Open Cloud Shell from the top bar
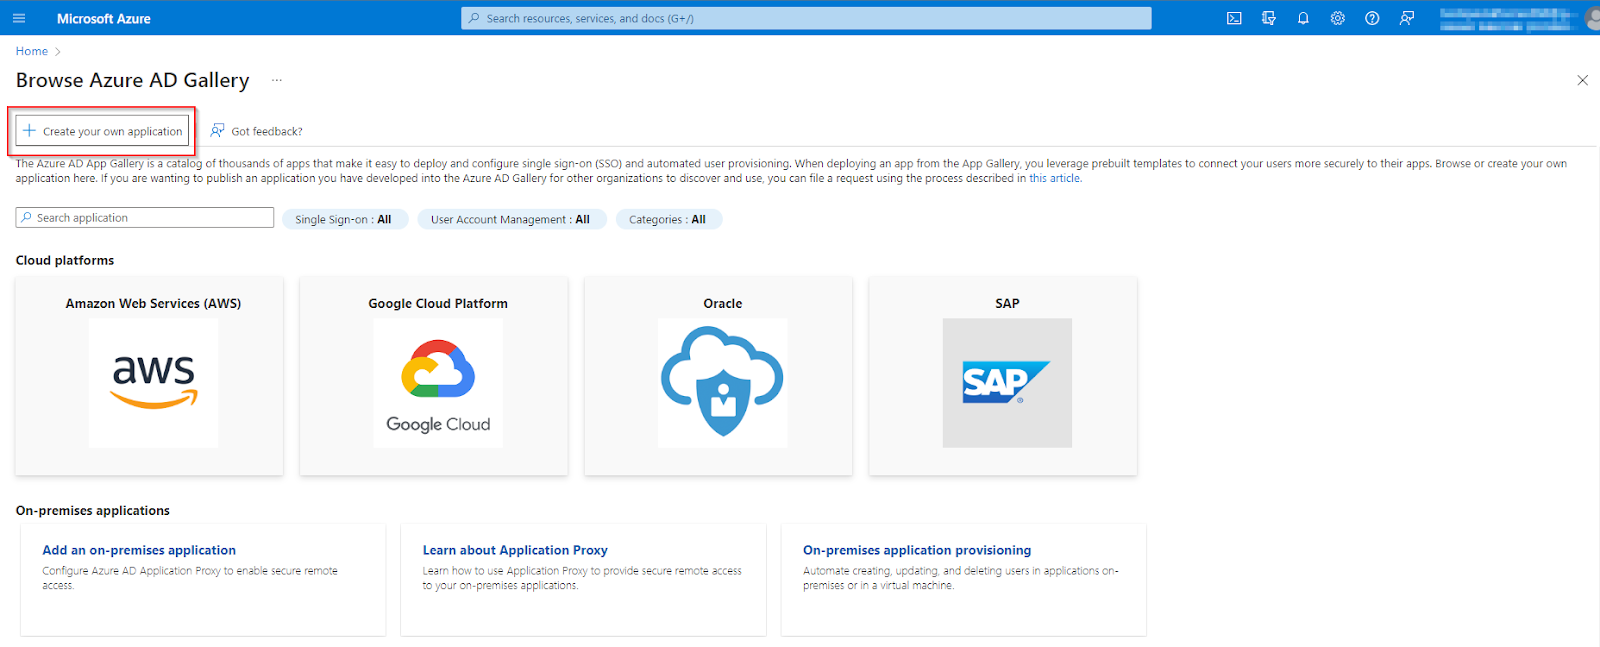The image size is (1600, 647). coord(1234,18)
